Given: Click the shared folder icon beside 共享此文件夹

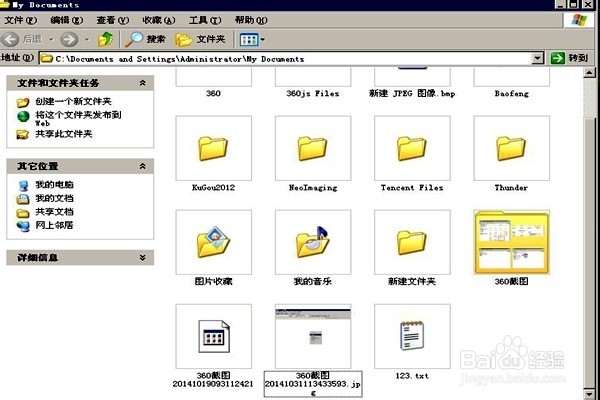Looking at the screenshot, I should (x=23, y=134).
